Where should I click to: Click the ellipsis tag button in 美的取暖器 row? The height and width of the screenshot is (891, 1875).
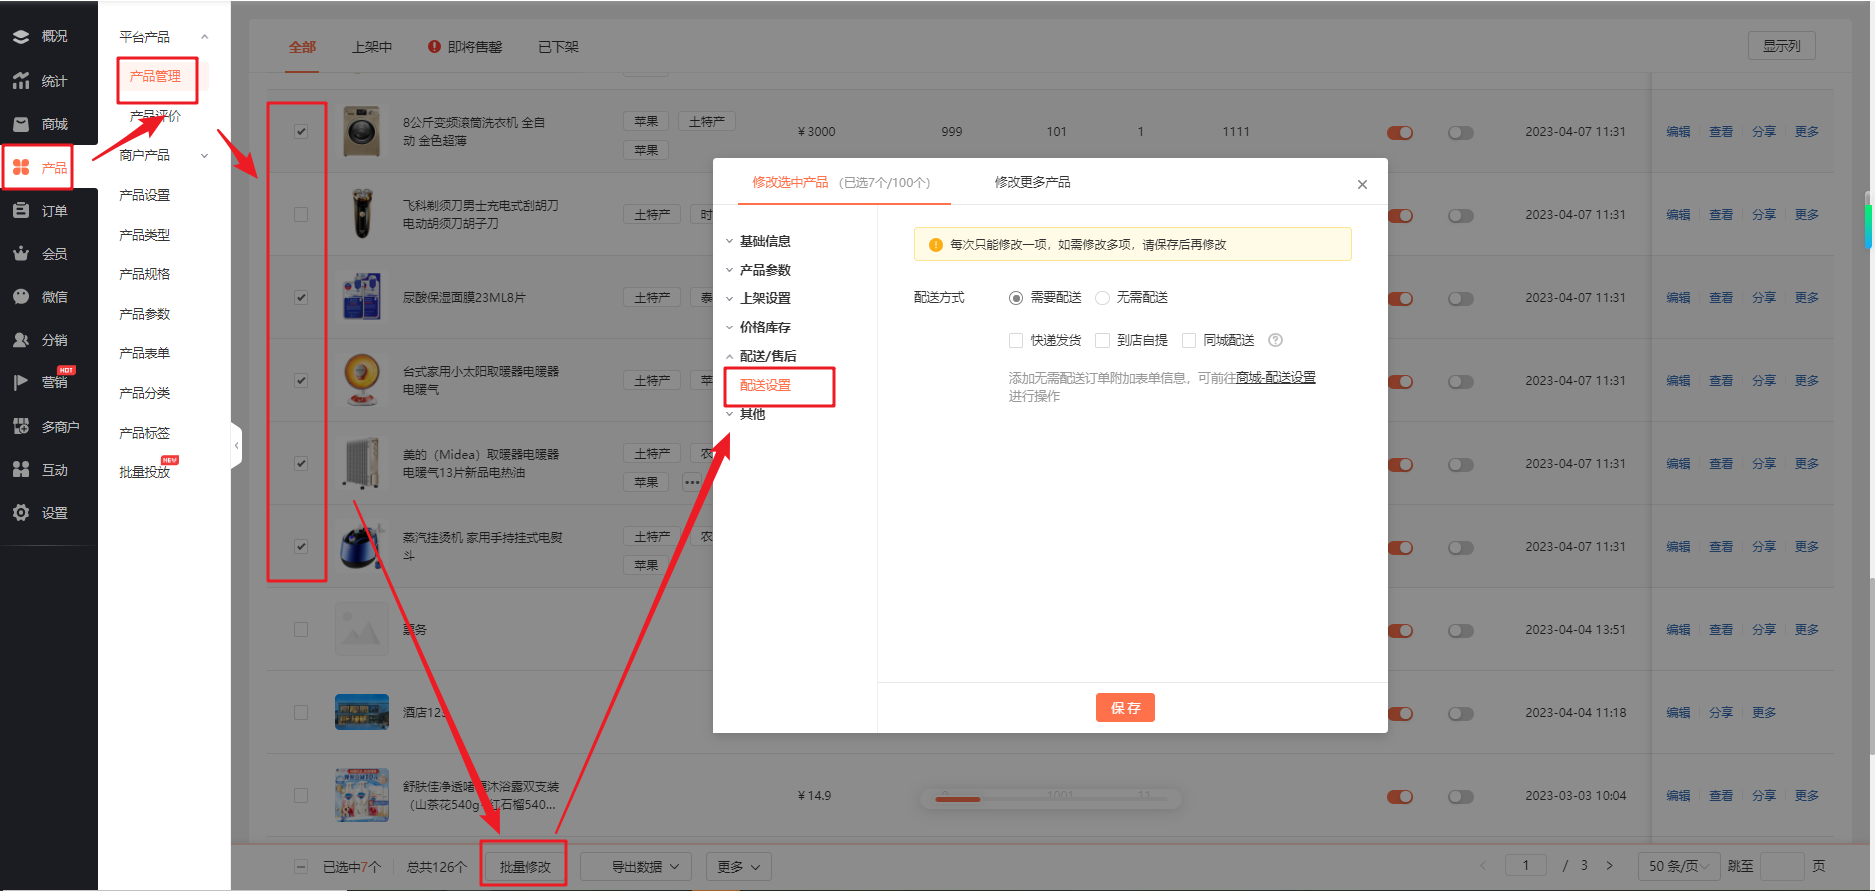692,482
